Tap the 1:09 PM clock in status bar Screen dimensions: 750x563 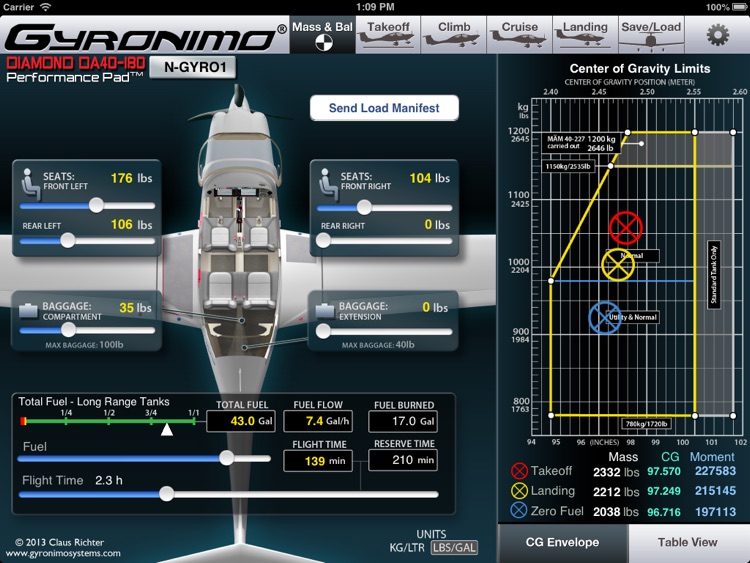(375, 7)
